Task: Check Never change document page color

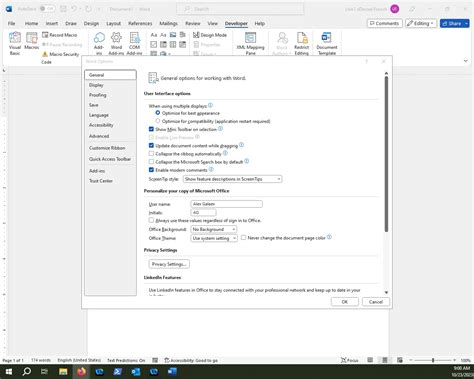Action: pyautogui.click(x=243, y=238)
